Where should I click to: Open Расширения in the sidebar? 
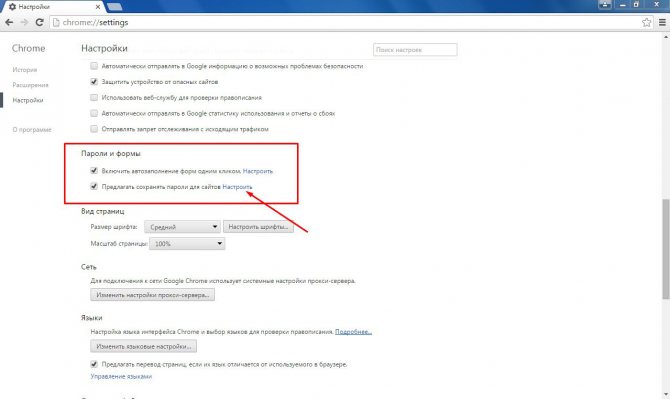coord(30,85)
